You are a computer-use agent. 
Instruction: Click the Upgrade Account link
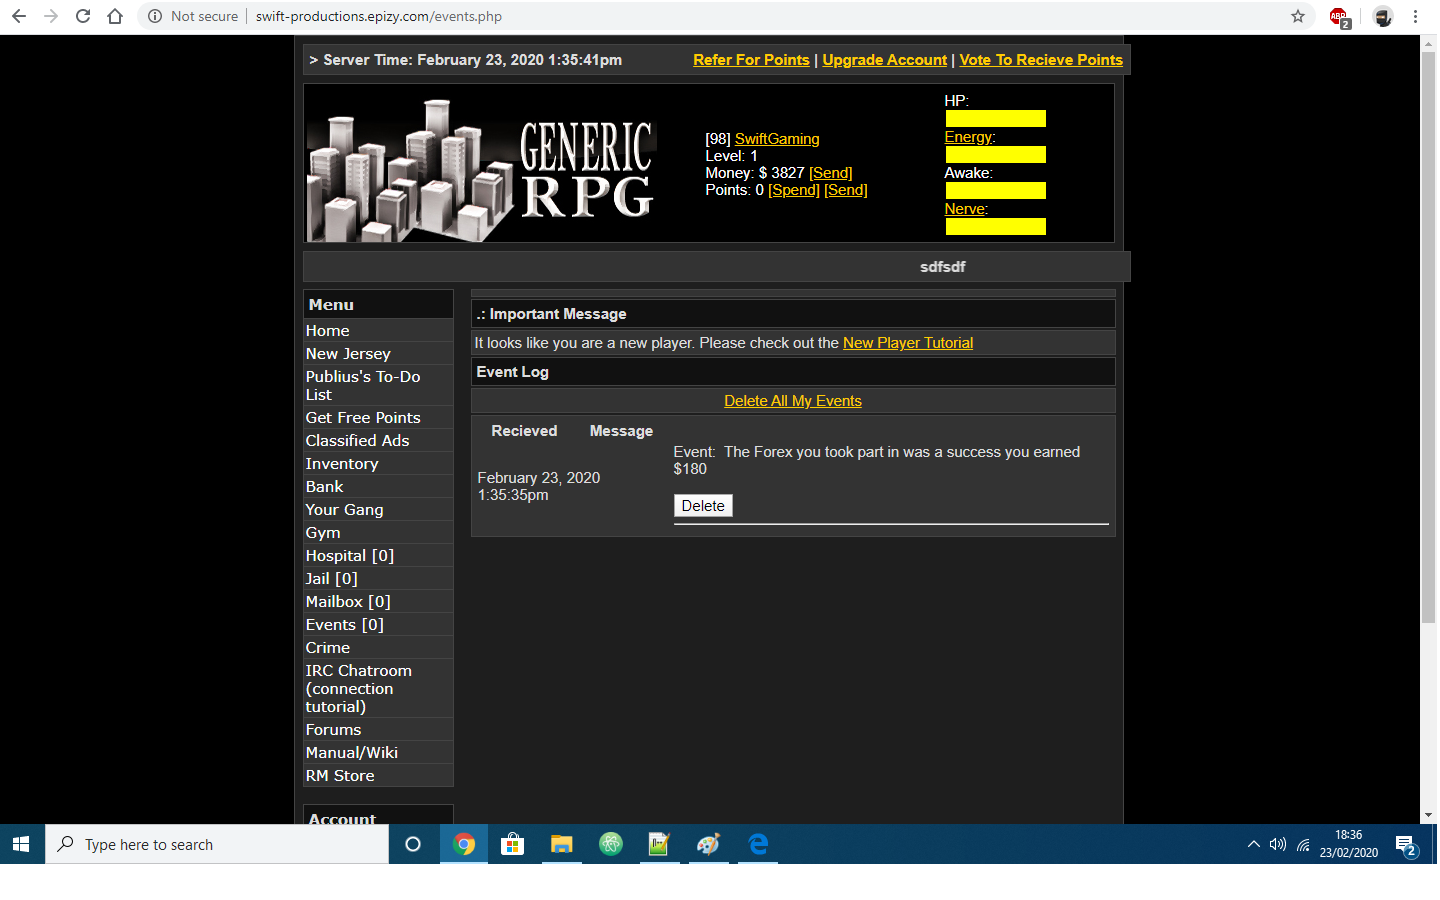coord(884,60)
